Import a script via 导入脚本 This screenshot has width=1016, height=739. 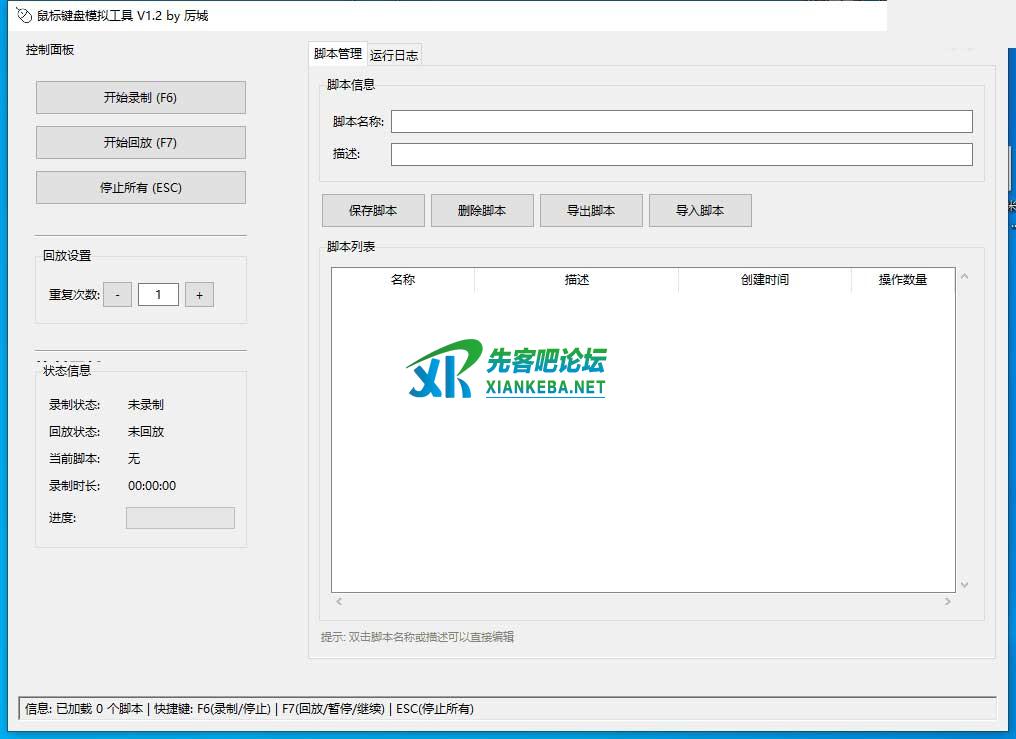point(700,211)
